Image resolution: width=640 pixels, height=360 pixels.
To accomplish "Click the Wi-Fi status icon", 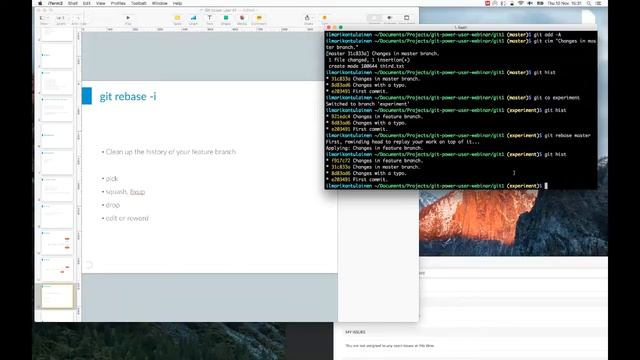I will tap(521, 3).
